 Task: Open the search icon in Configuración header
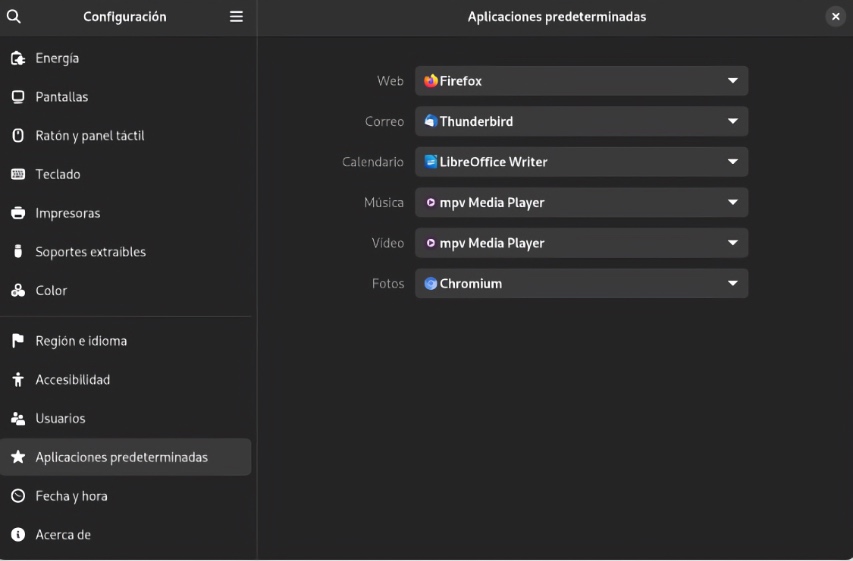pos(14,16)
